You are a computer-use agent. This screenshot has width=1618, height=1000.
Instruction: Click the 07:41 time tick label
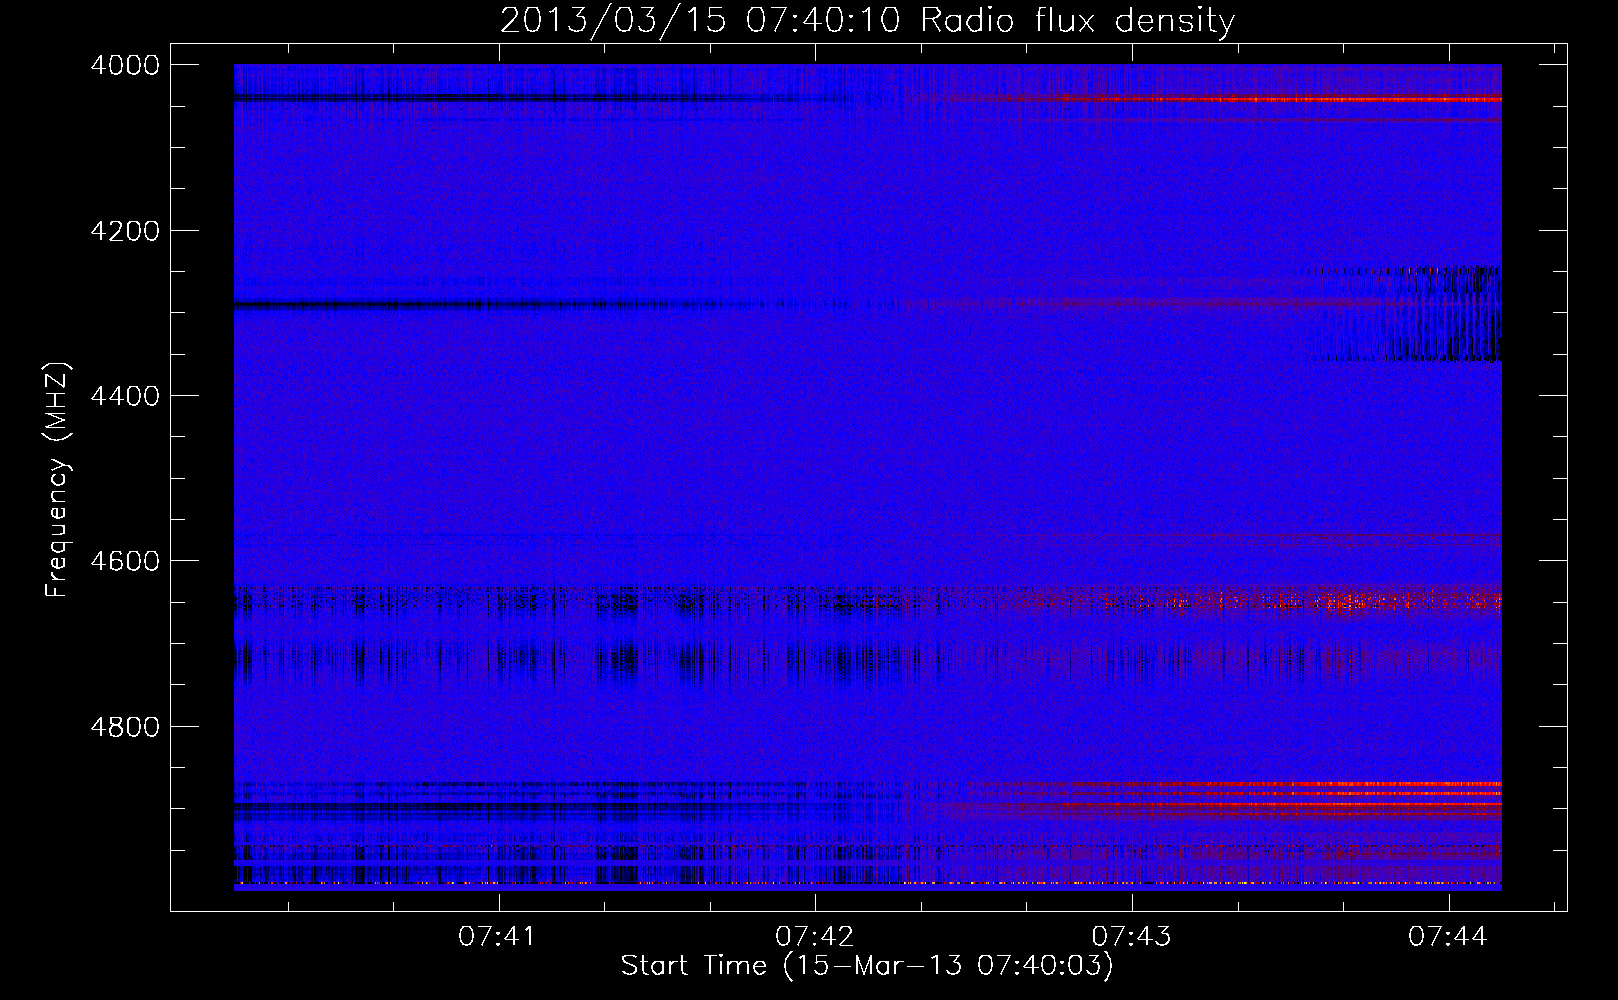pyautogui.click(x=497, y=937)
